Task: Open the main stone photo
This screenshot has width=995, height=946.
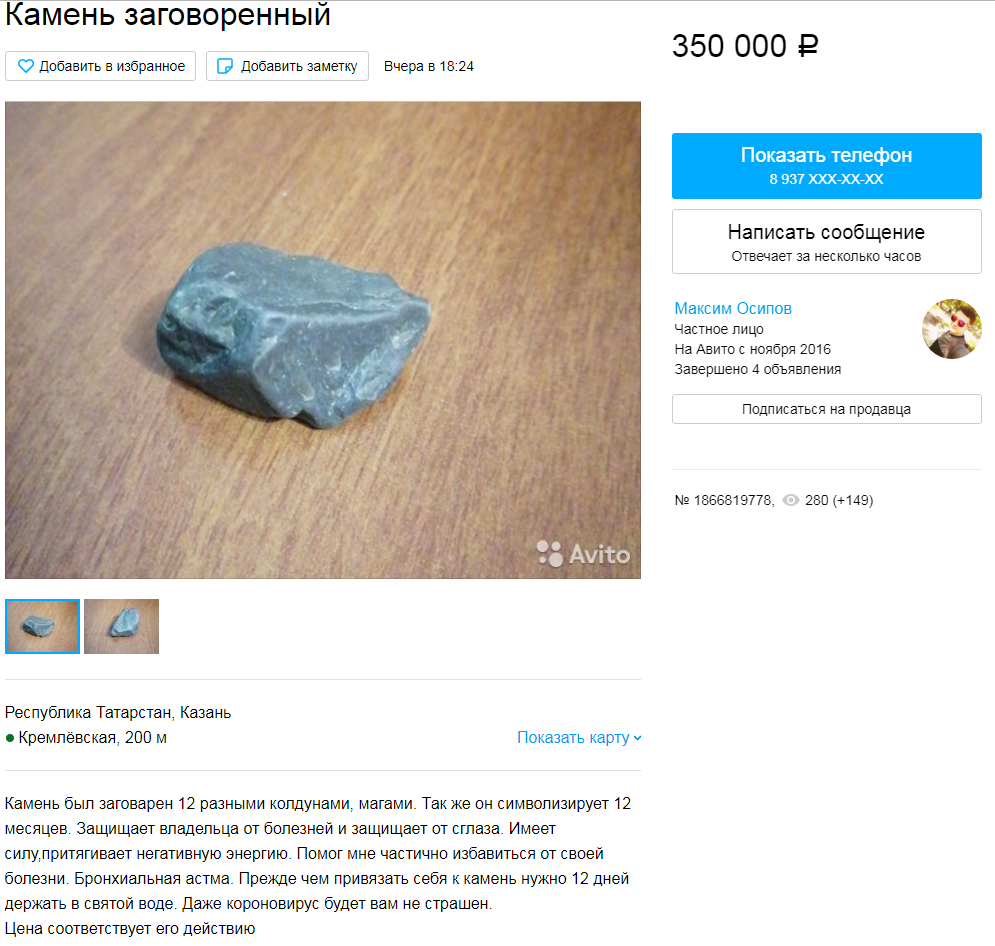Action: pos(322,340)
